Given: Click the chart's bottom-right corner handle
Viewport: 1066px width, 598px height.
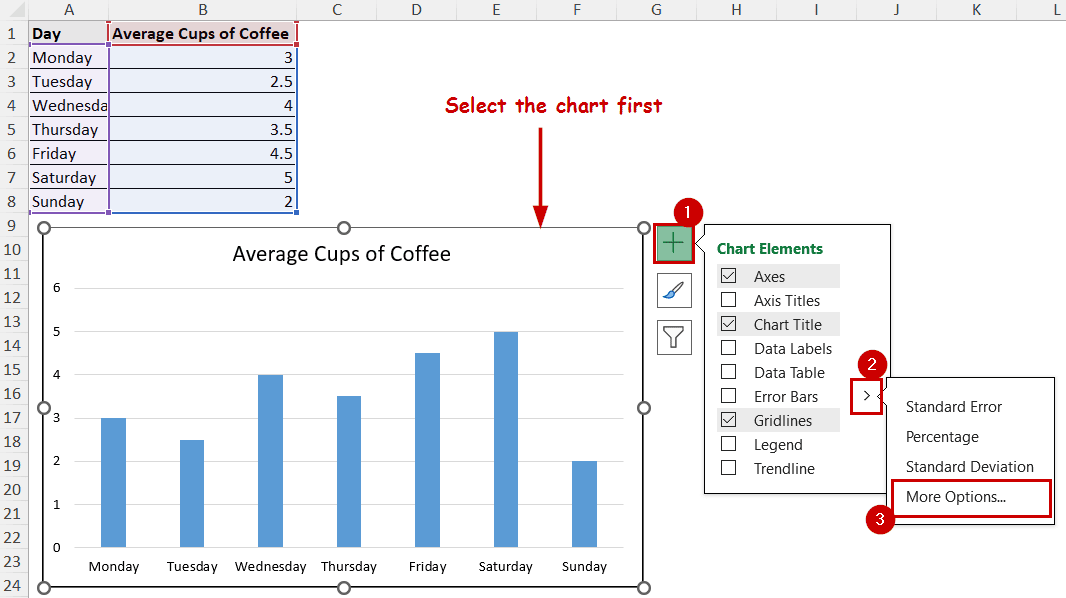Looking at the screenshot, I should click(644, 588).
